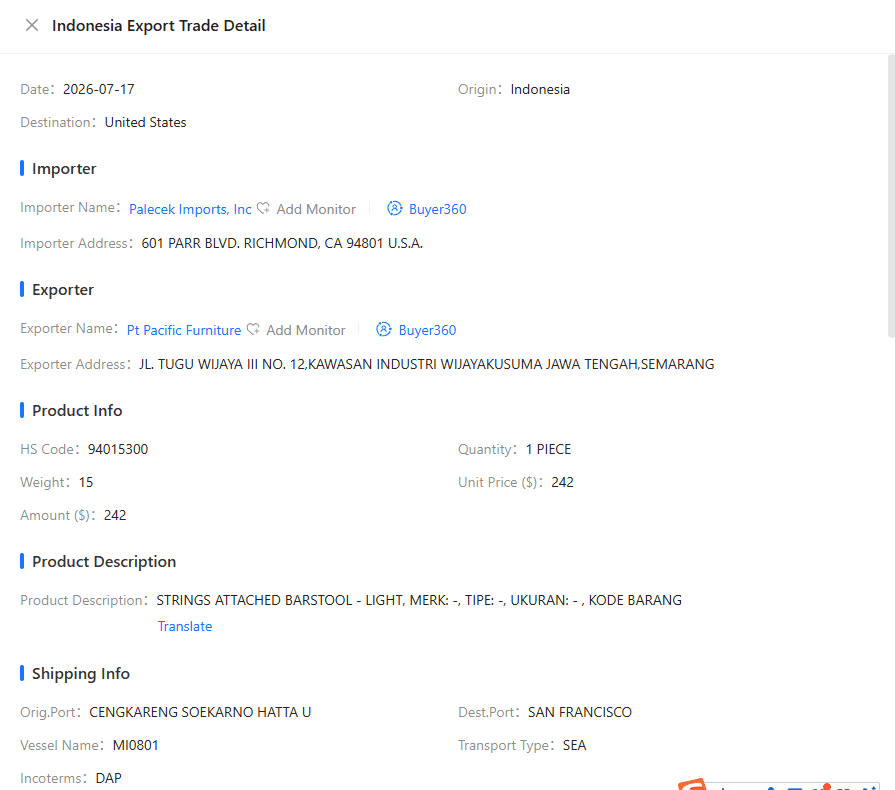895x790 pixels.
Task: Select the weight value 15
Action: tap(86, 482)
